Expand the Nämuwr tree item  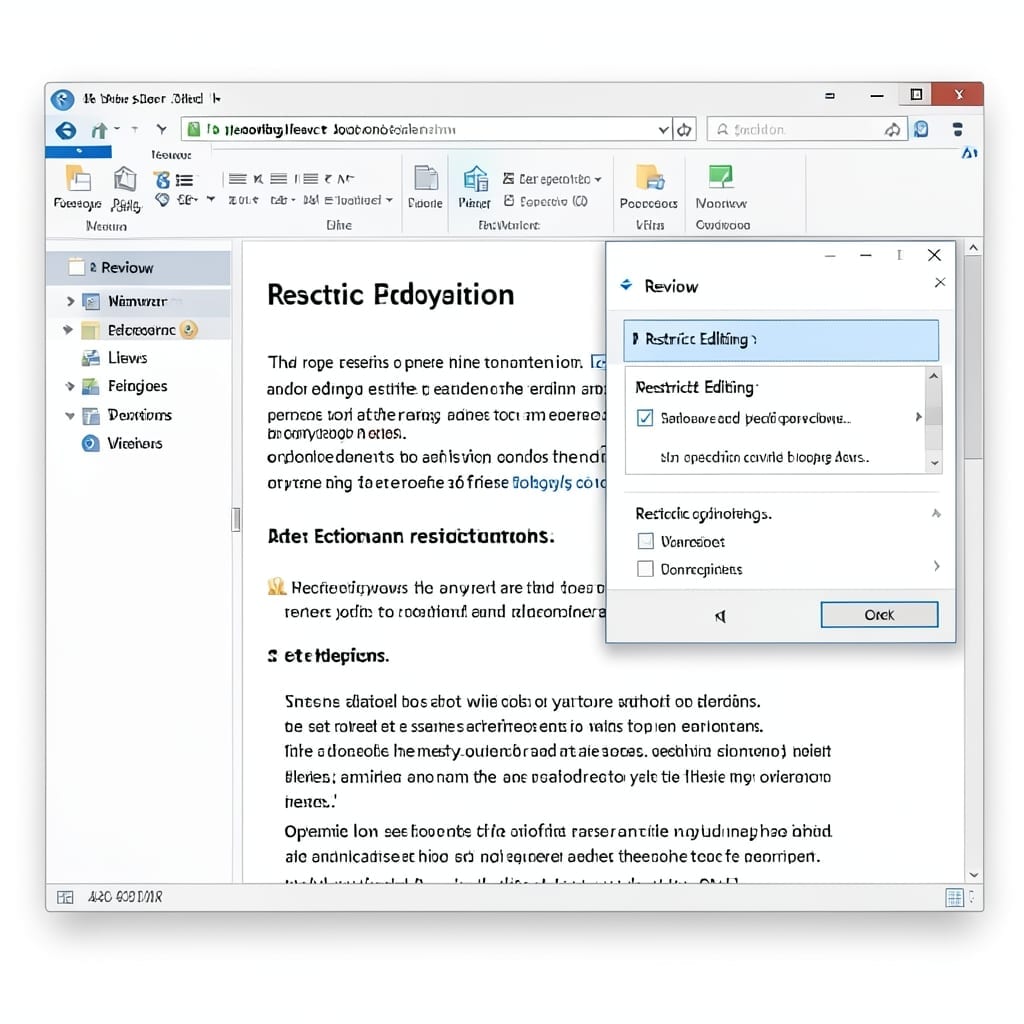(x=71, y=301)
